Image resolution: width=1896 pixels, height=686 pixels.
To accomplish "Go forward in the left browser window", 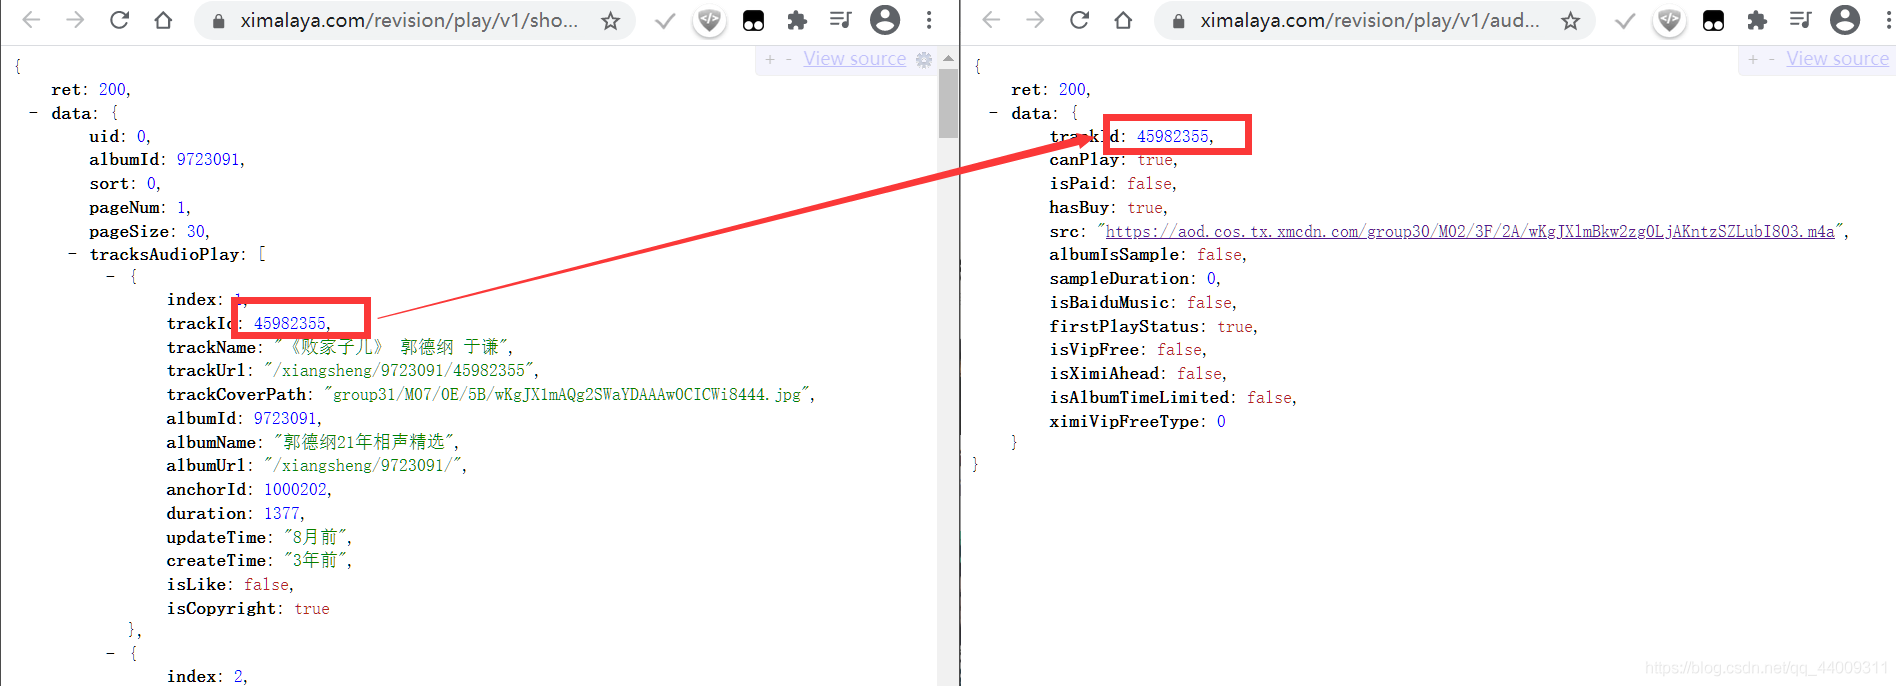I will [x=75, y=20].
